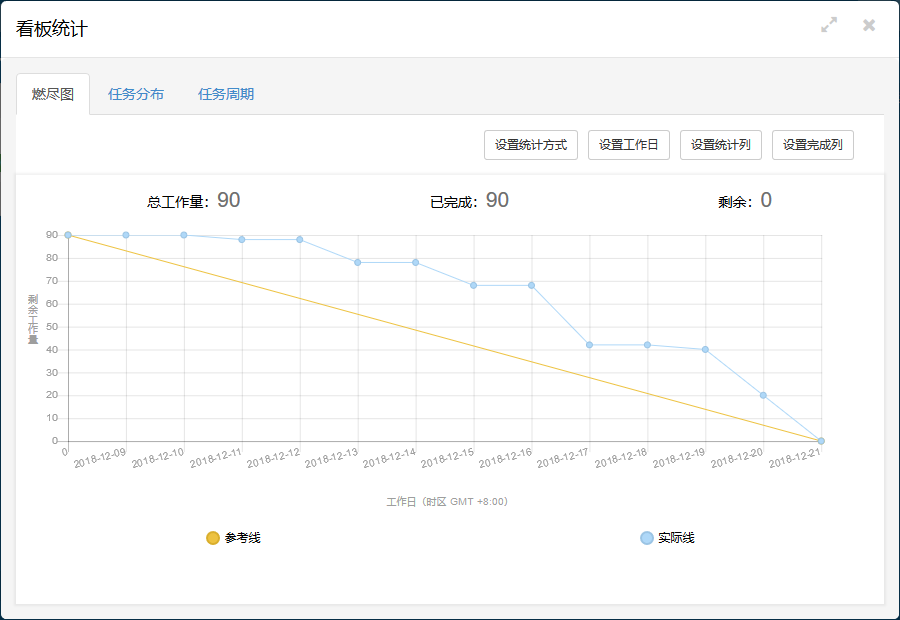
Task: Switch to the 燃尽图 tab
Action: [53, 94]
